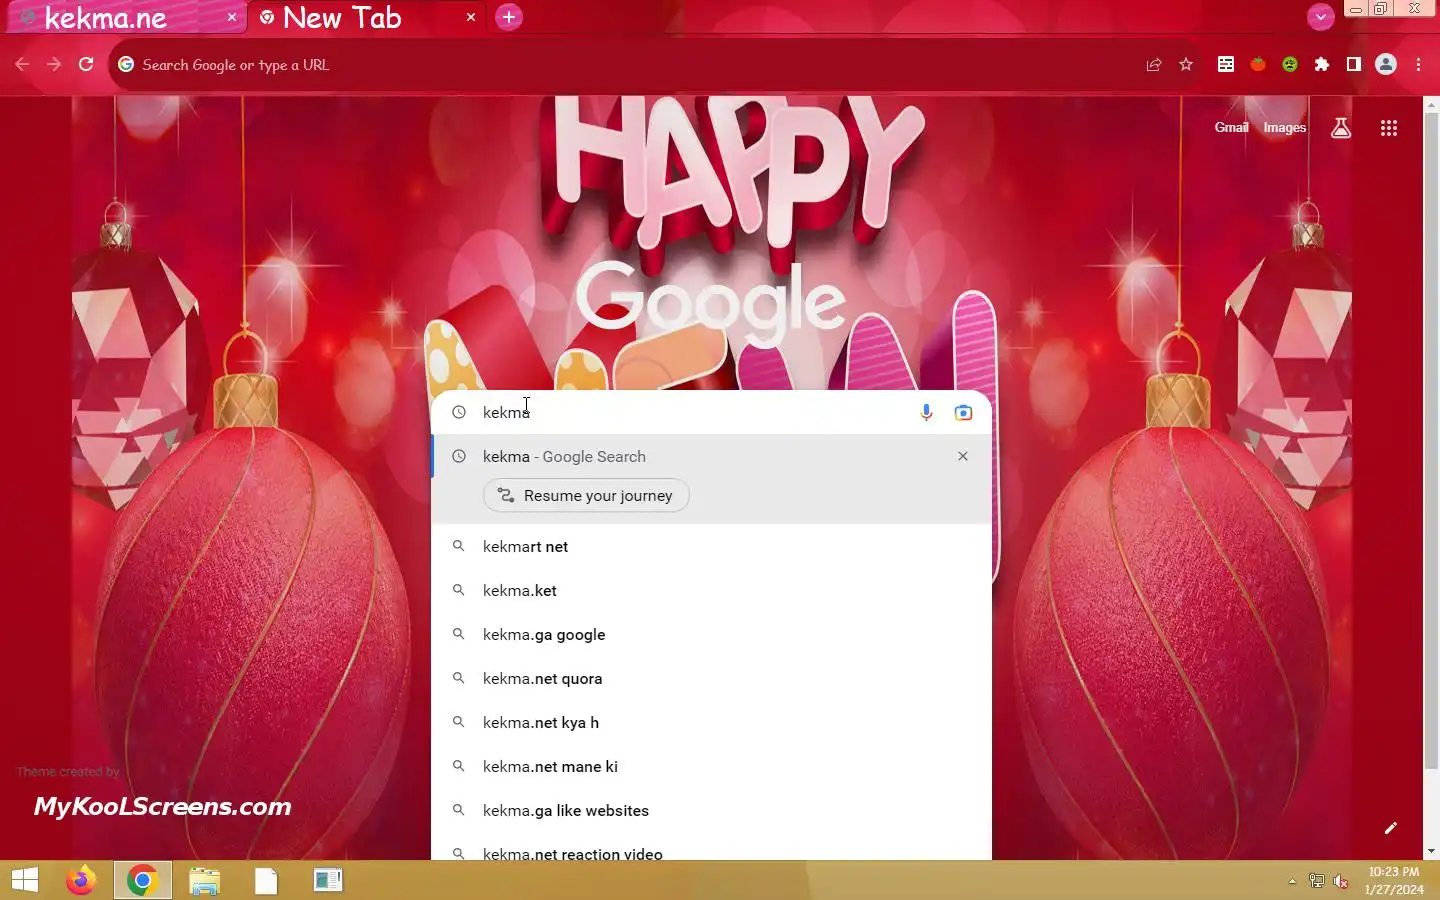Close the kekma.ne tab
The height and width of the screenshot is (900, 1440).
(232, 18)
